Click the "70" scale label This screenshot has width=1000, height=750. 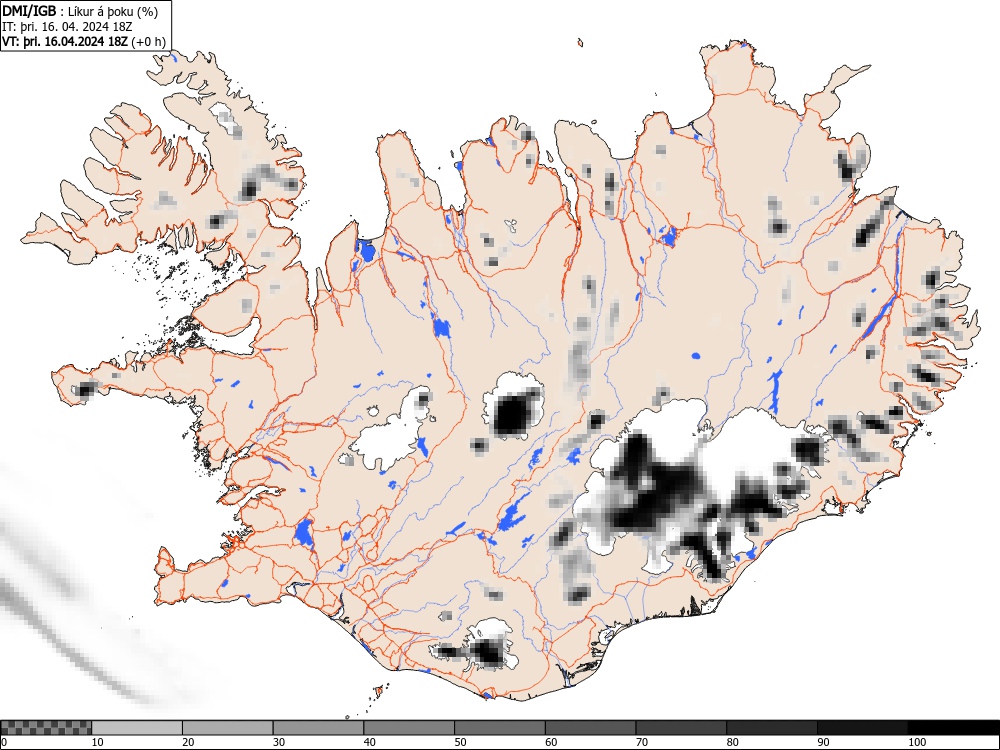point(642,742)
